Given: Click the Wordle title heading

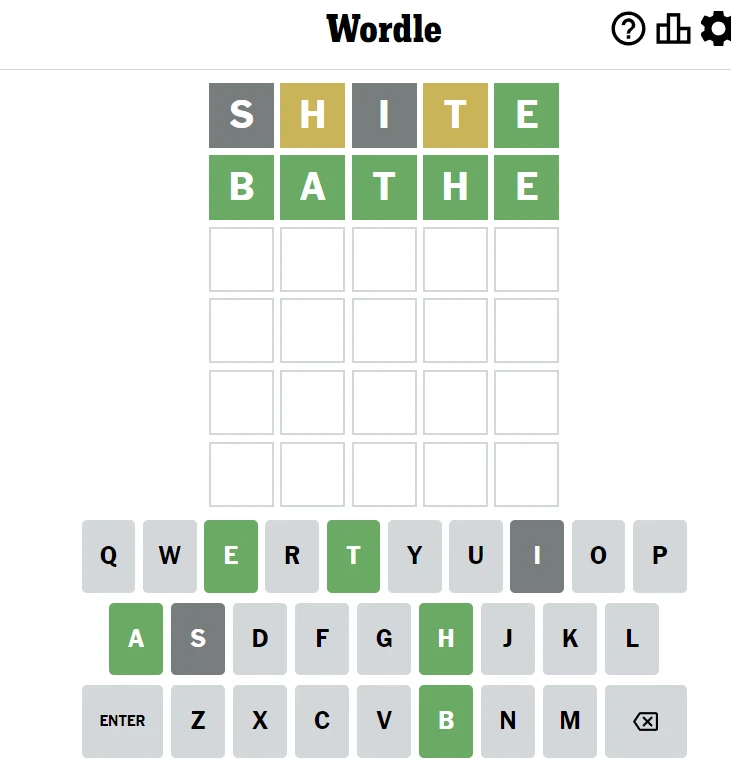Looking at the screenshot, I should pyautogui.click(x=384, y=29).
